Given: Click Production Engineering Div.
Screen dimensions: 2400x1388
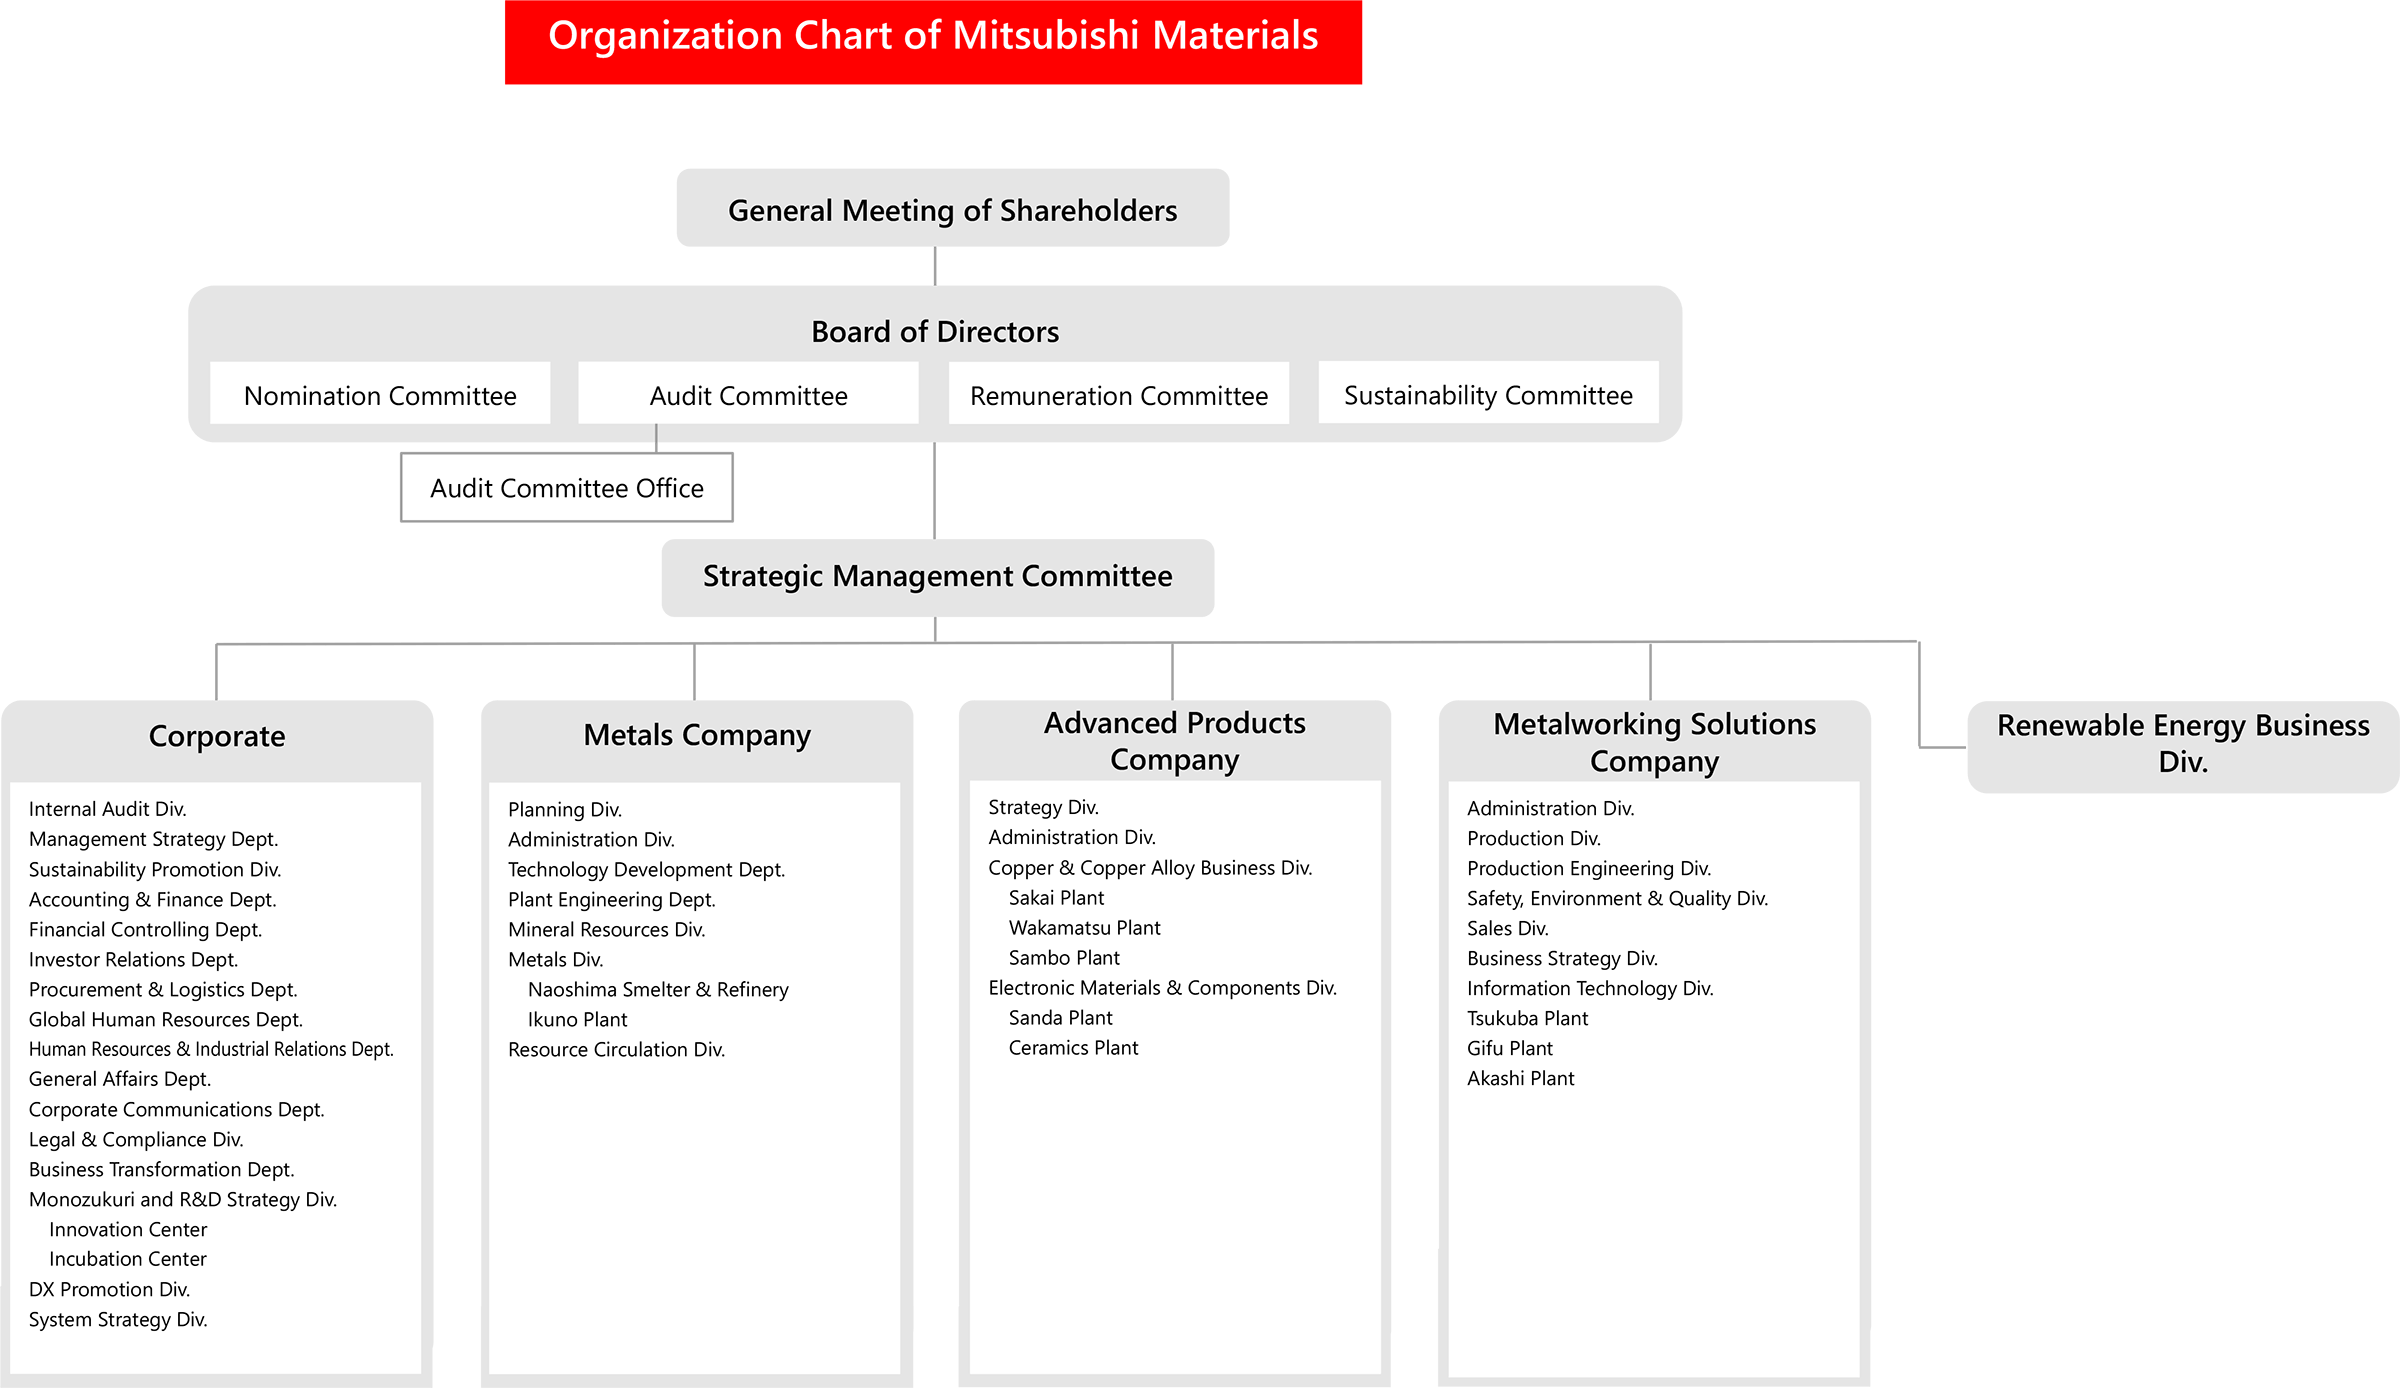Looking at the screenshot, I should tap(1590, 868).
